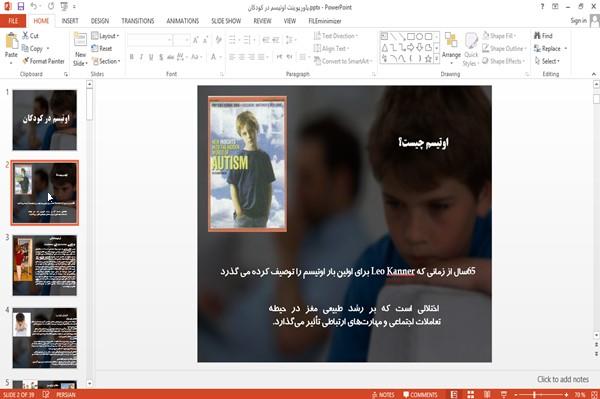Open the Select dropdown in Editing
The width and height of the screenshot is (600, 399).
click(x=547, y=61)
